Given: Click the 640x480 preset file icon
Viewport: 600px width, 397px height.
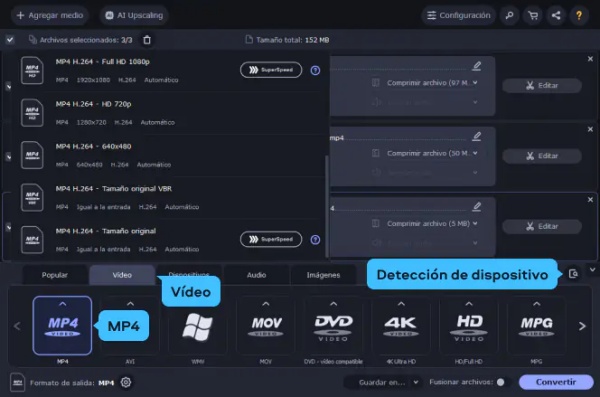Looking at the screenshot, I should pyautogui.click(x=32, y=155).
